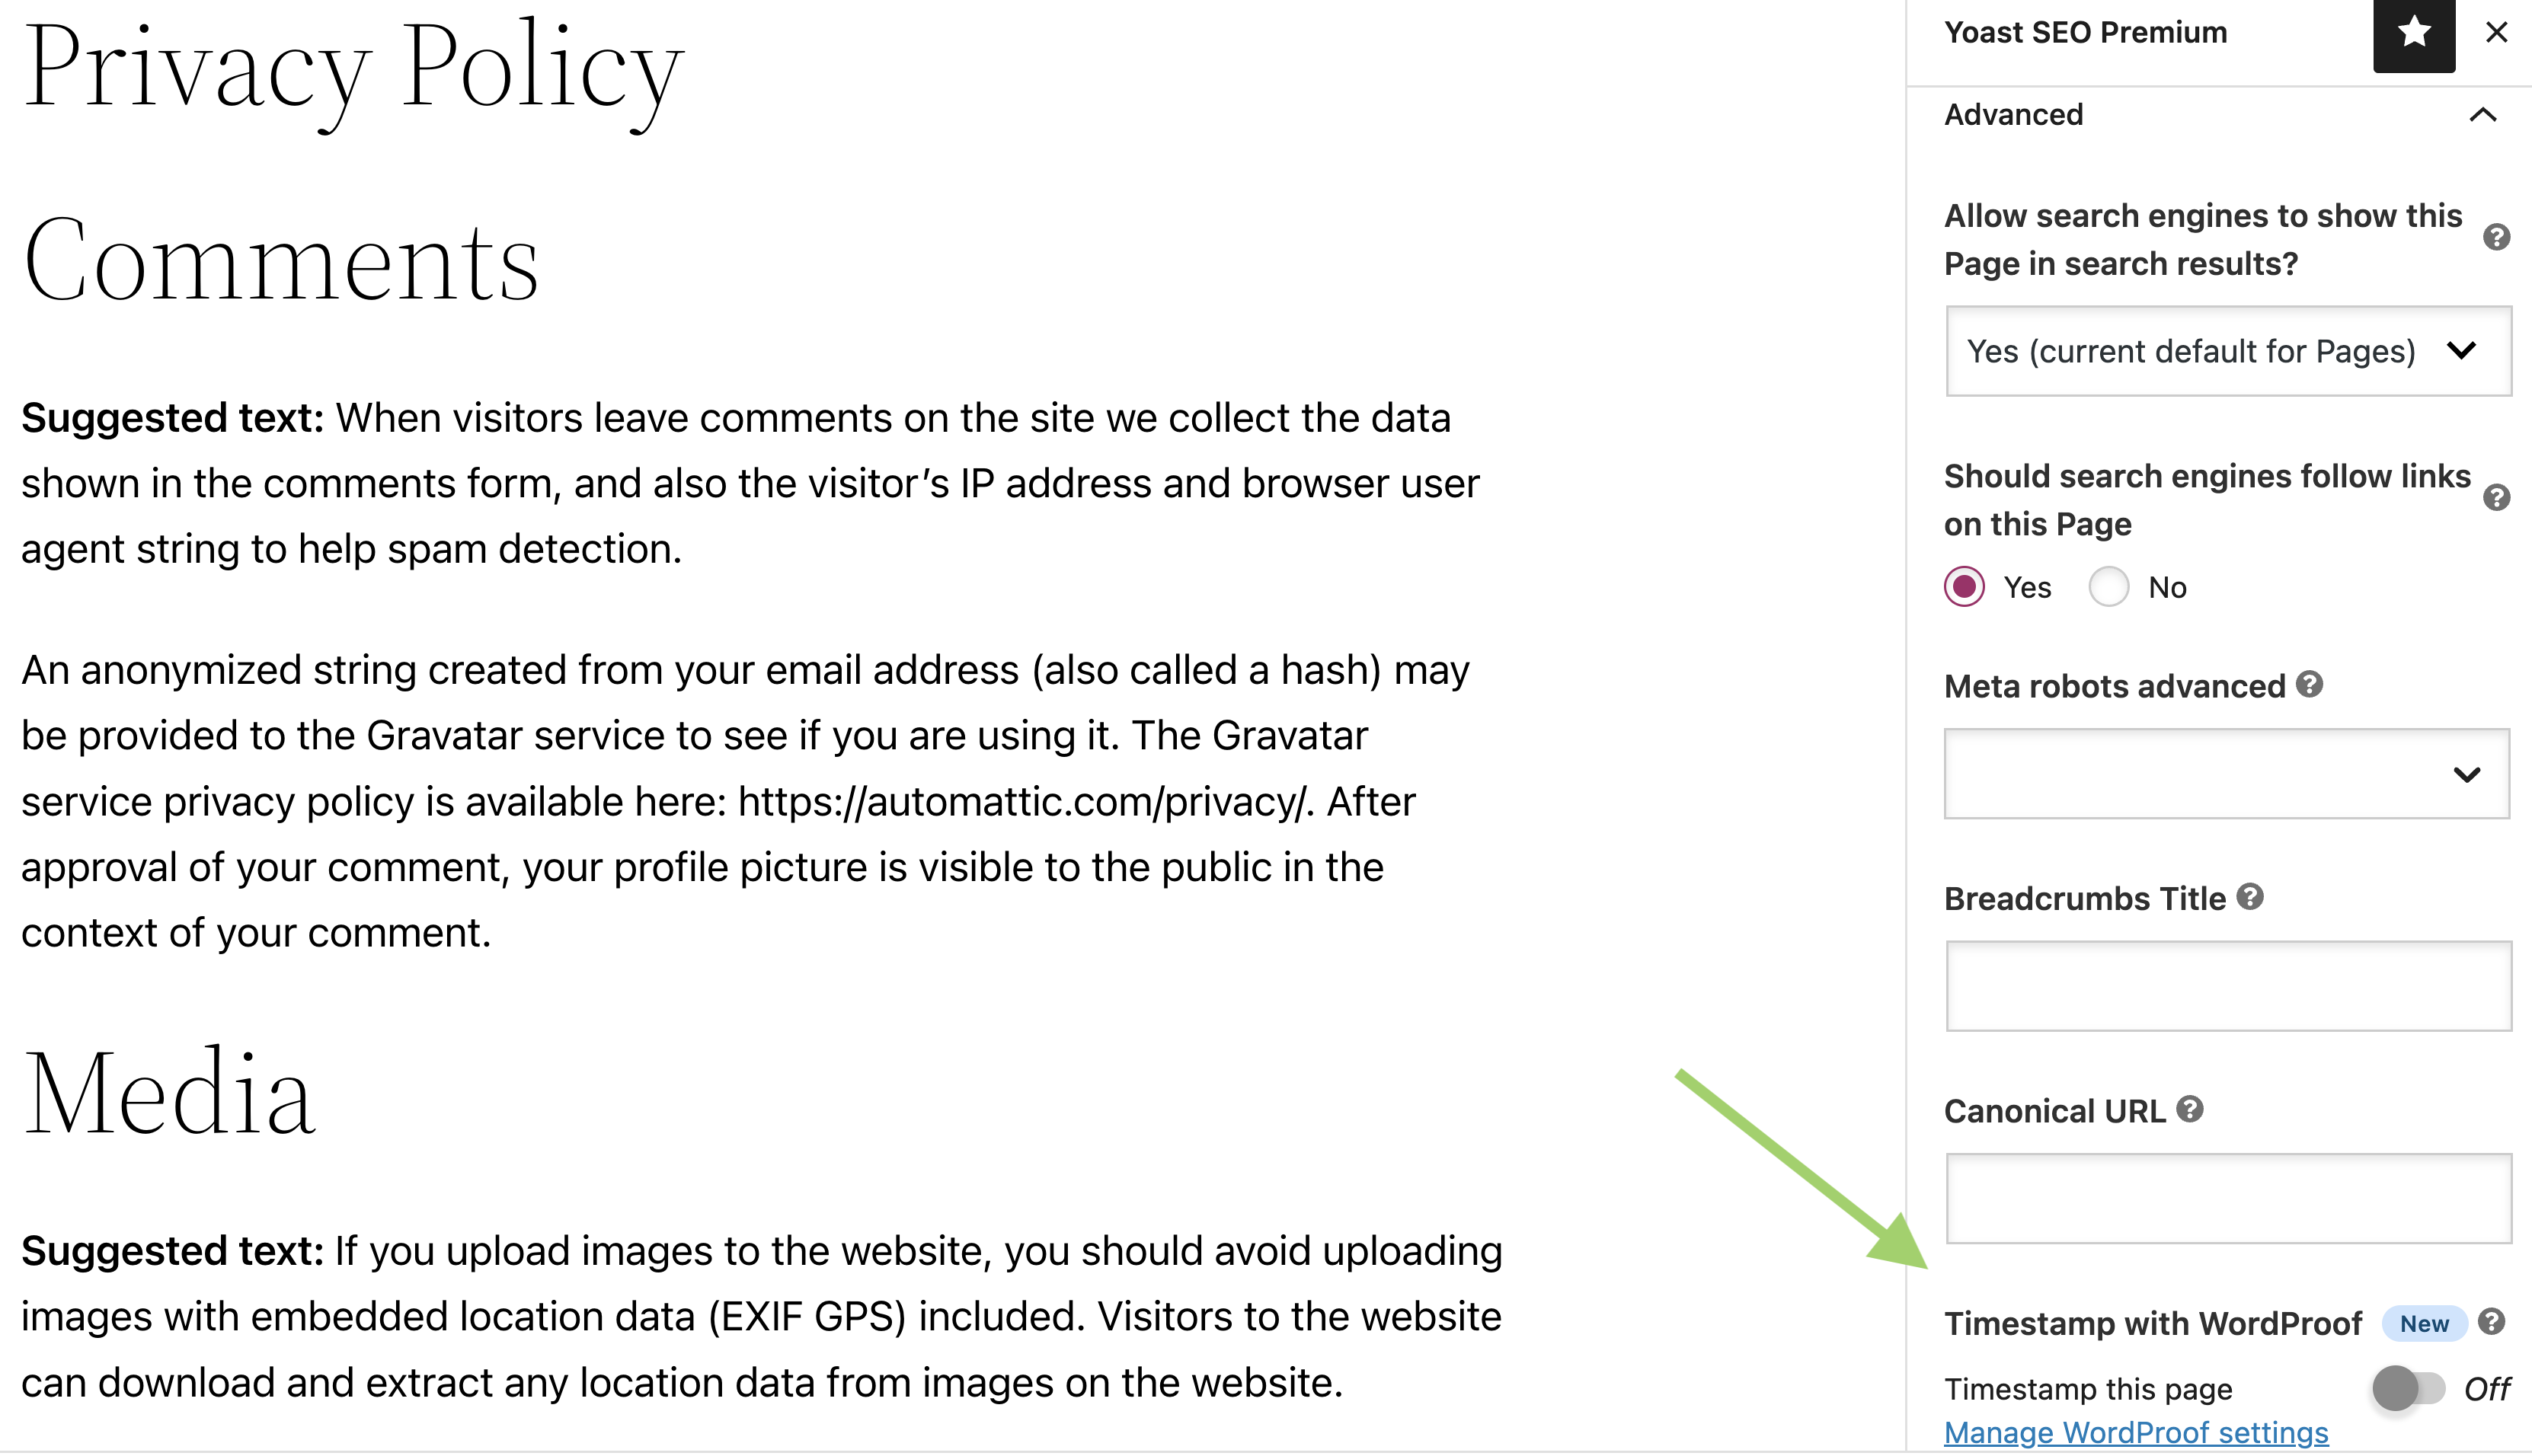Click the Comments heading in the editor

coord(281,261)
